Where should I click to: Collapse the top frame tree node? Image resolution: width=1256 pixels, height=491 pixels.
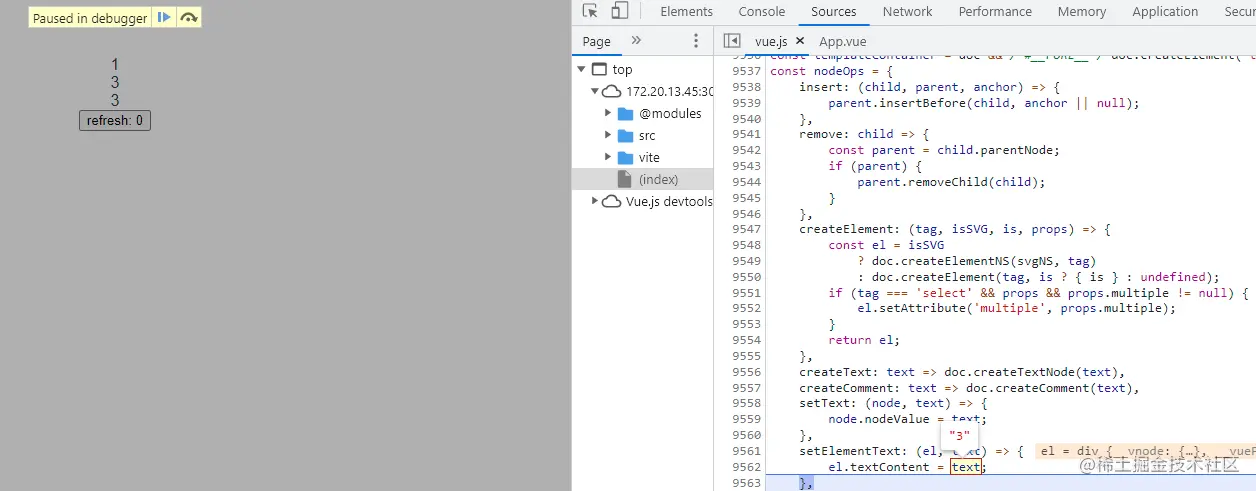(x=581, y=70)
